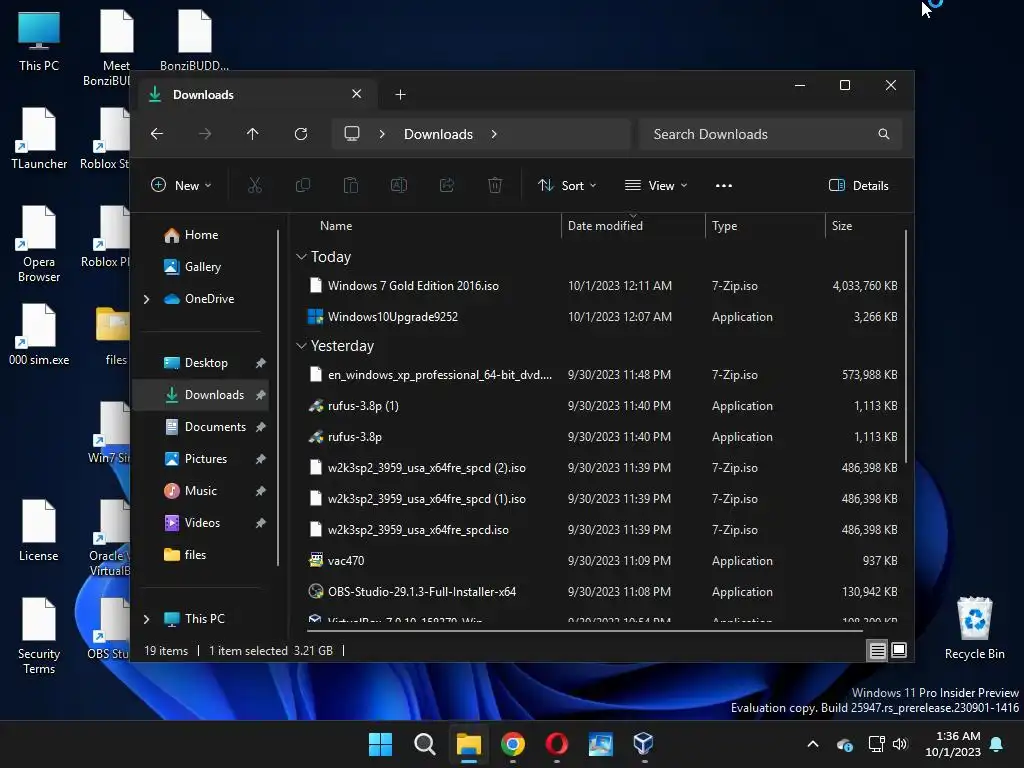Open VirtualBox cube icon on taskbar

coord(643,744)
